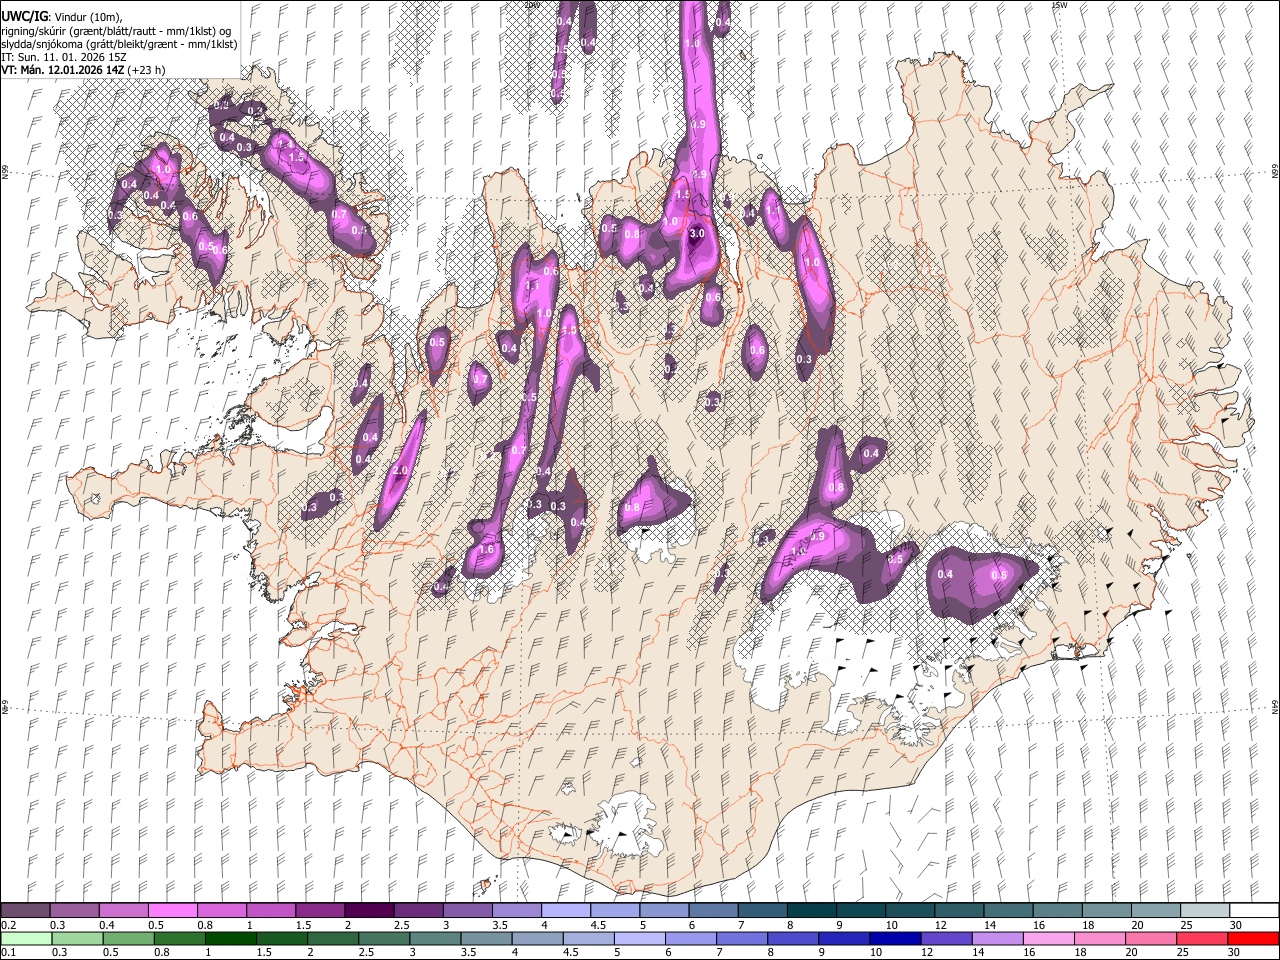This screenshot has height=960, width=1280.
Task: Click the "(+23 h)" forecast offset text
Action: pyautogui.click(x=146, y=70)
